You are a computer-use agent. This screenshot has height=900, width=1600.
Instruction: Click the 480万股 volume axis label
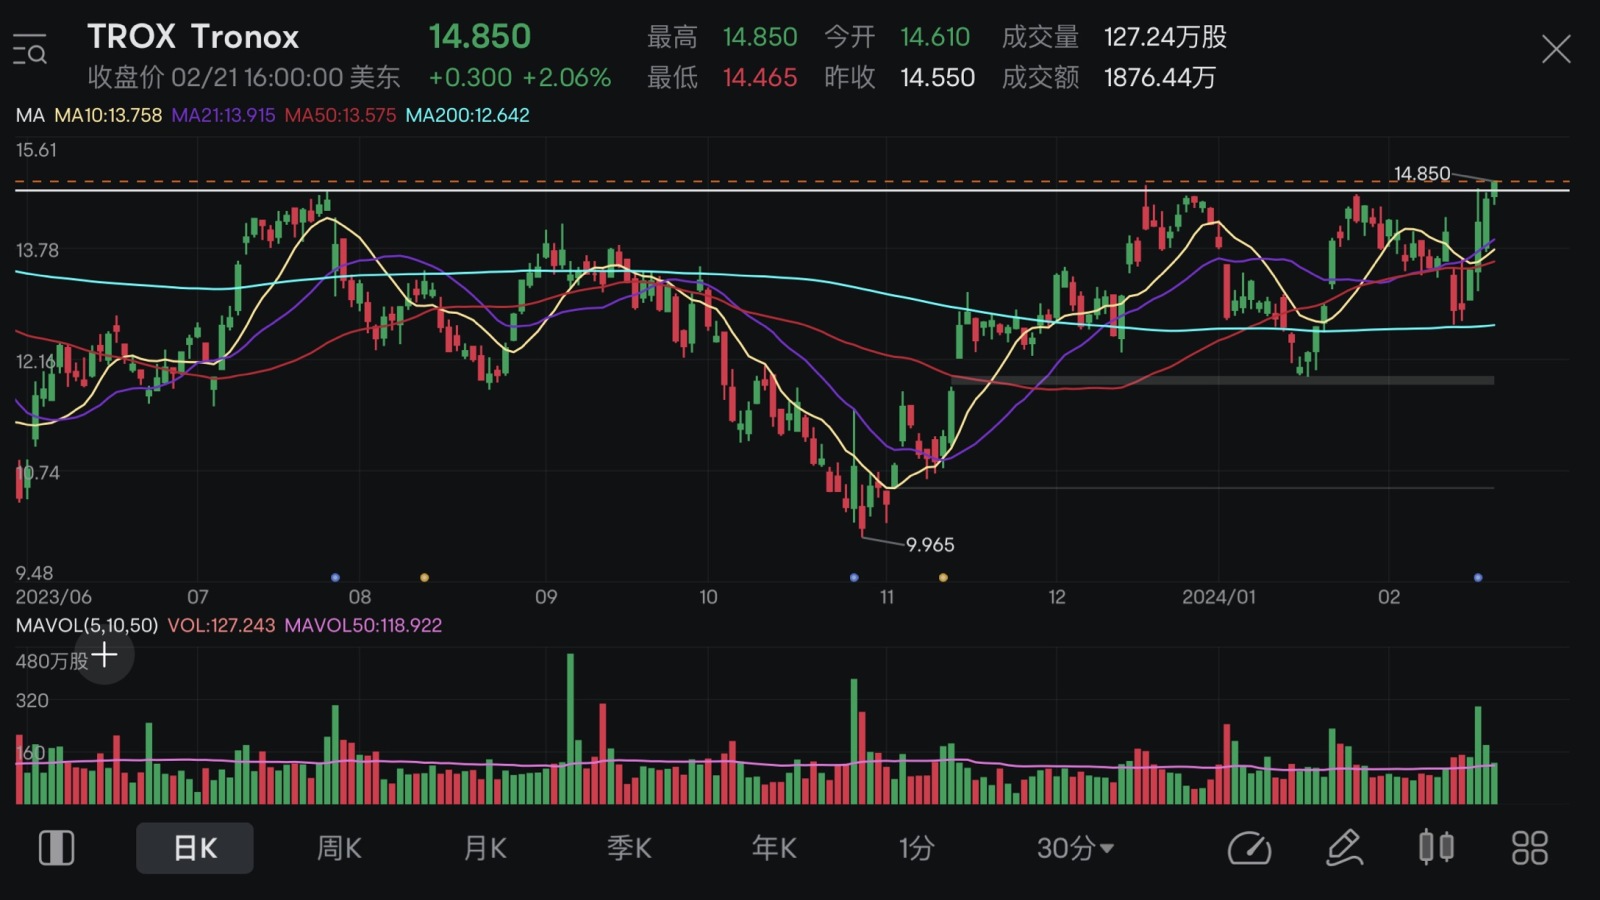click(52, 661)
